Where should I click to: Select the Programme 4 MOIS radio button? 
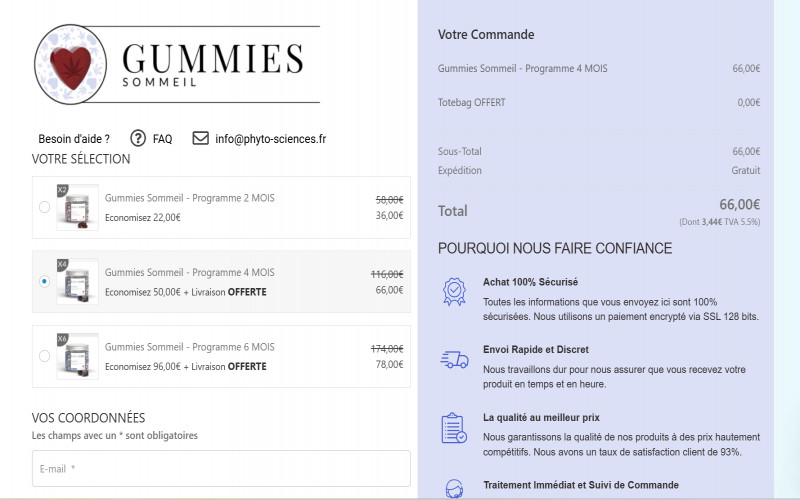click(x=44, y=281)
